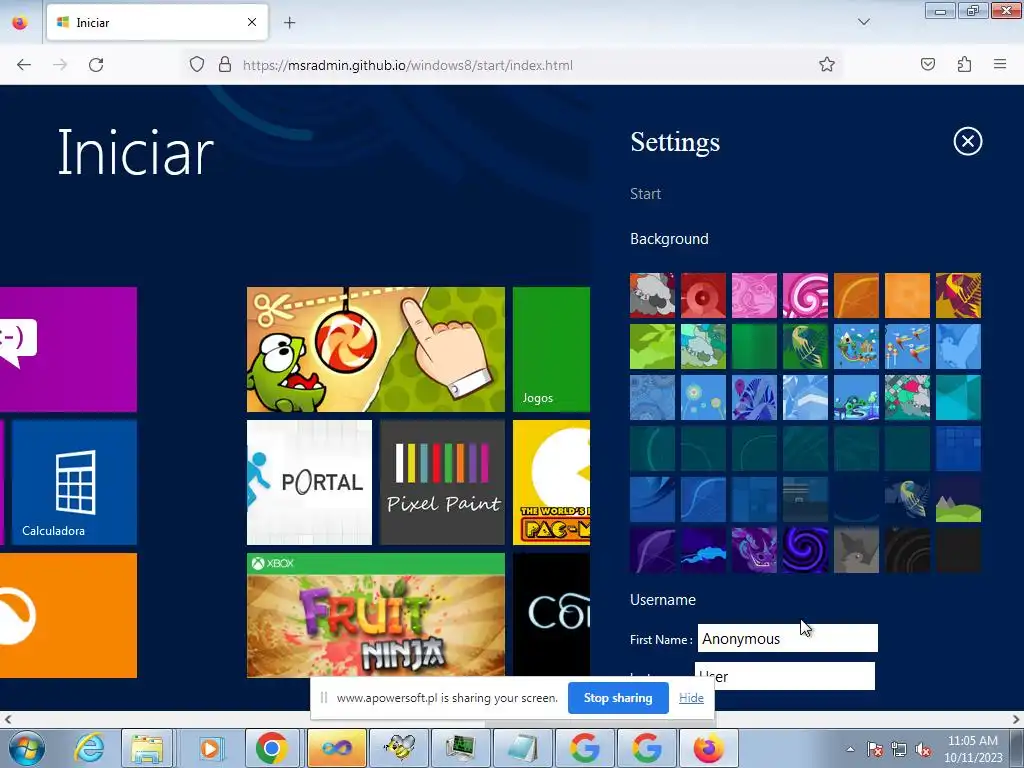
Task: Open the taskbar clock showing 11:05 AM
Action: click(972, 749)
